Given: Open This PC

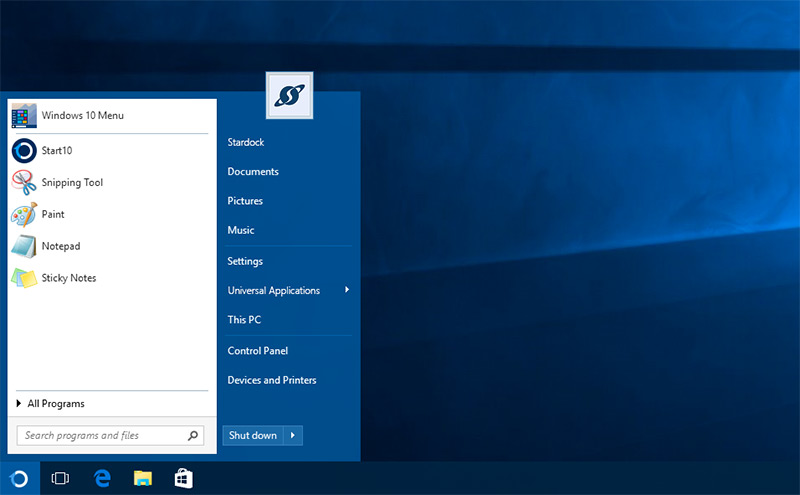Looking at the screenshot, I should [244, 320].
